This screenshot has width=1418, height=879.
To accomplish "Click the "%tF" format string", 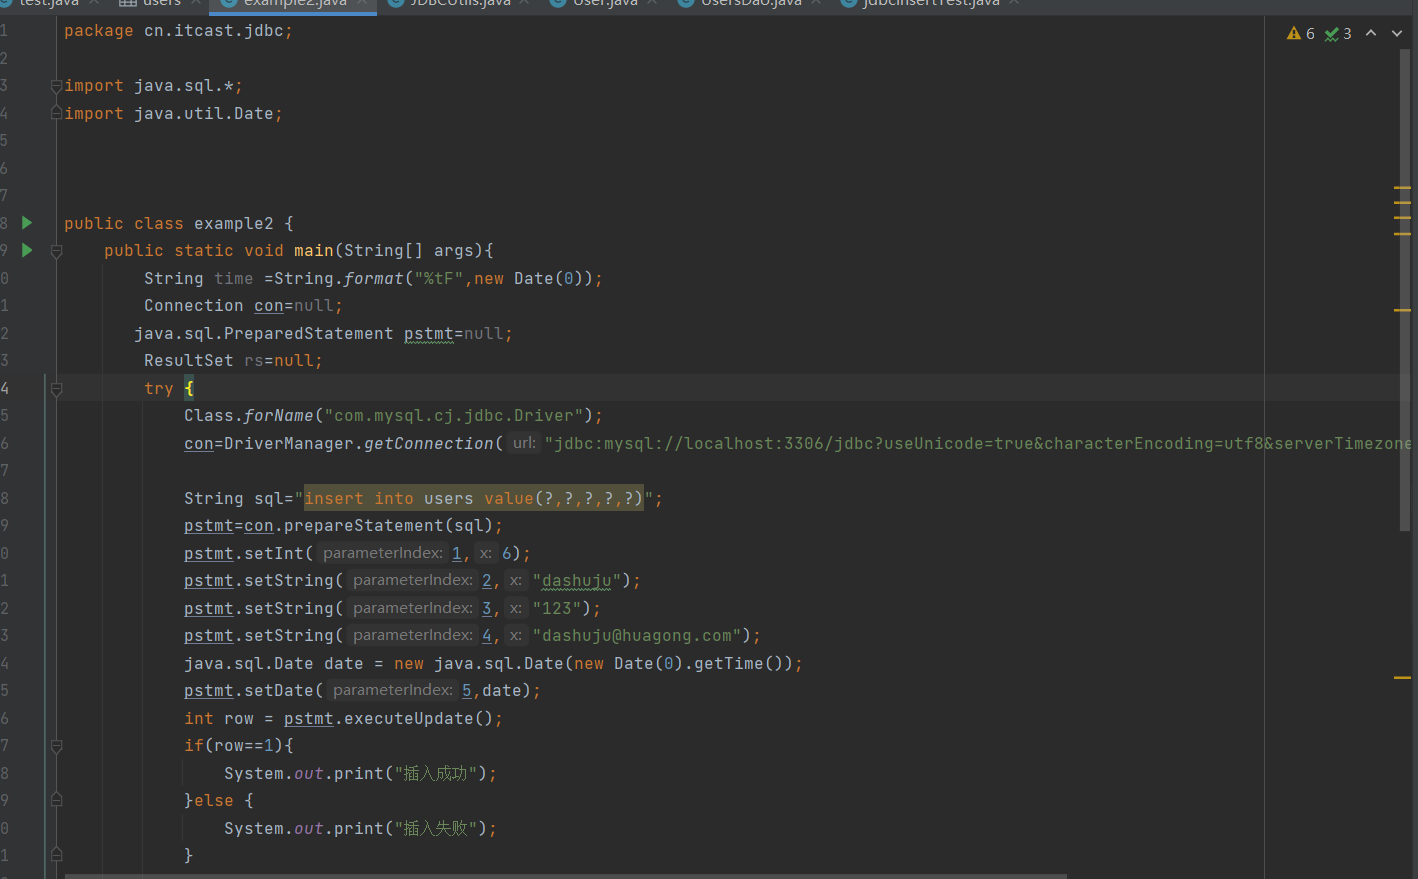I will click(439, 279).
